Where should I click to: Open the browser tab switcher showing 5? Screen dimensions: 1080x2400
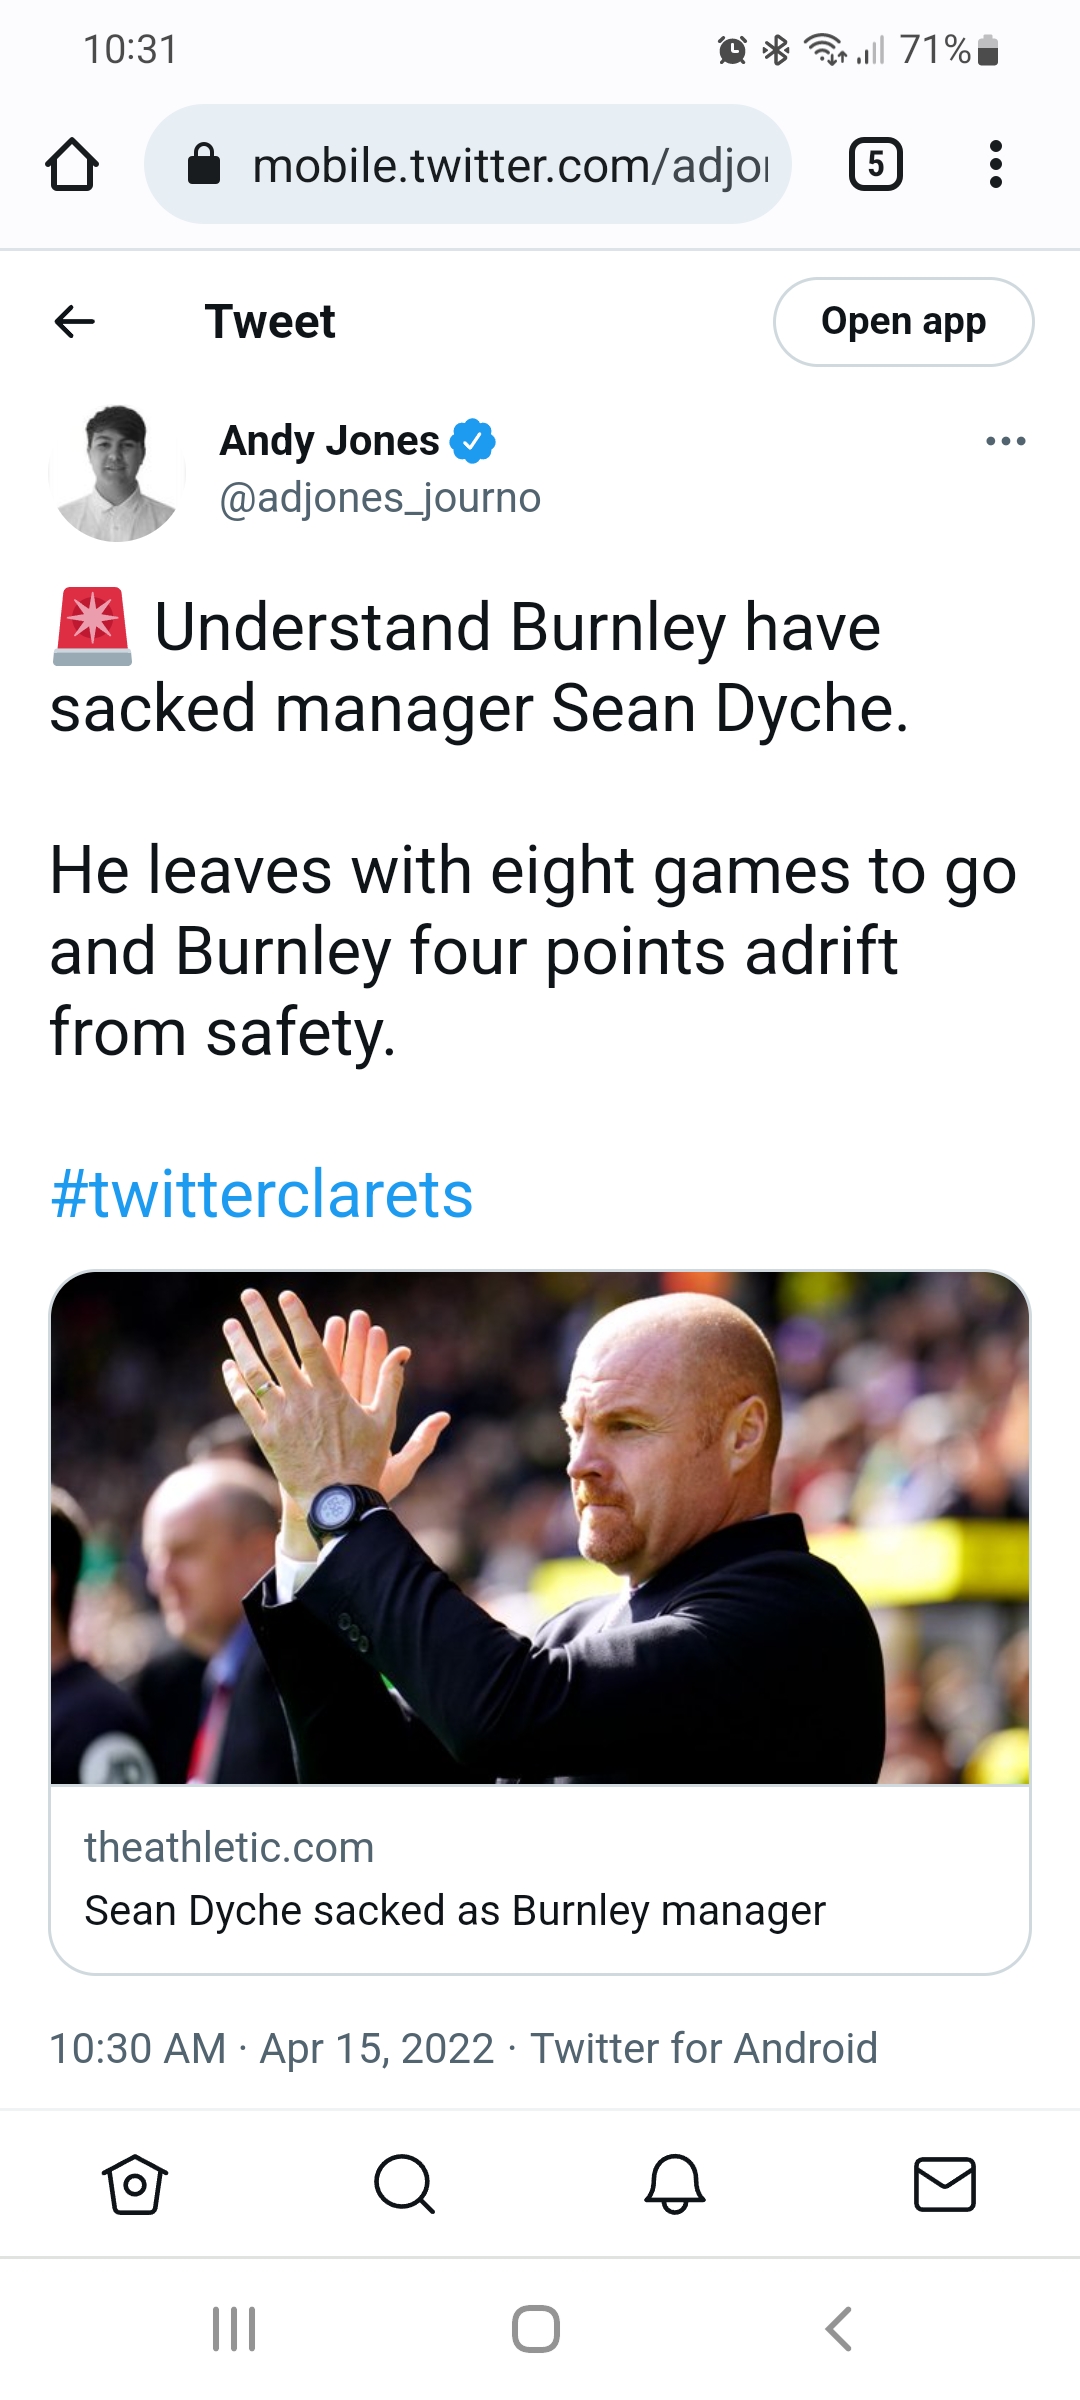click(x=875, y=165)
